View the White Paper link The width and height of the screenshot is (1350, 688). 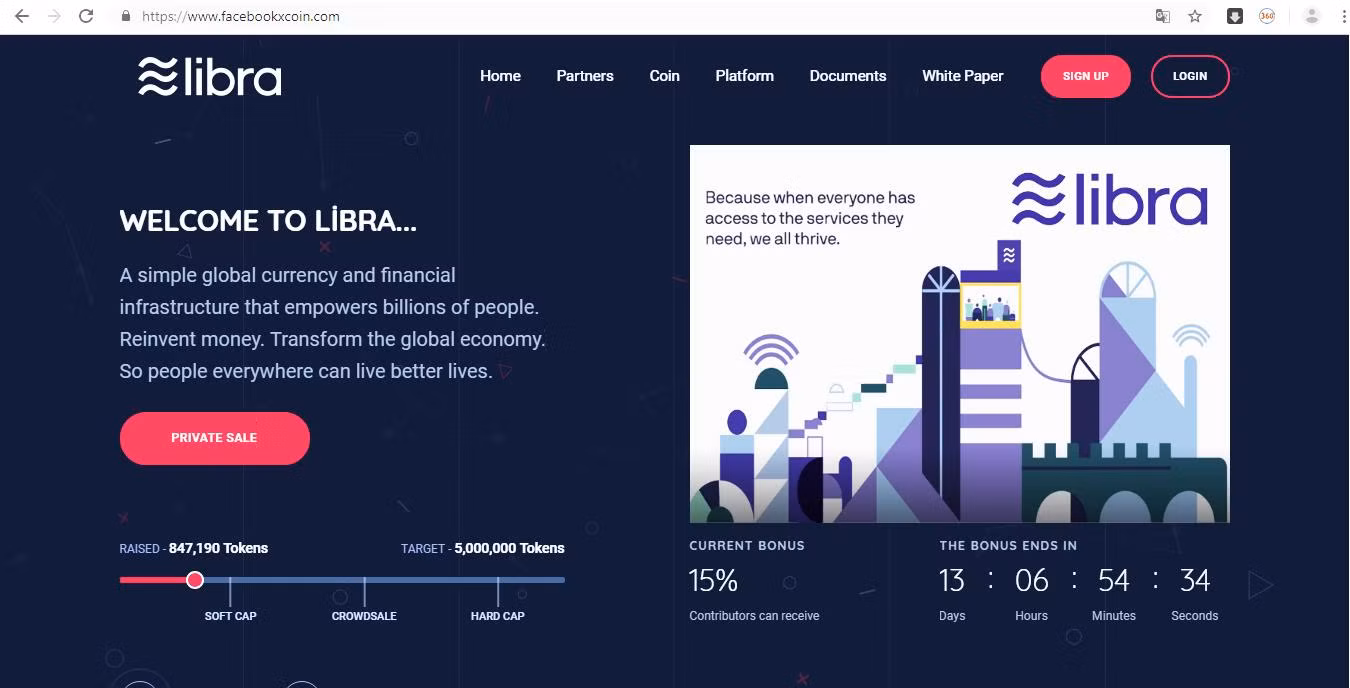(962, 76)
